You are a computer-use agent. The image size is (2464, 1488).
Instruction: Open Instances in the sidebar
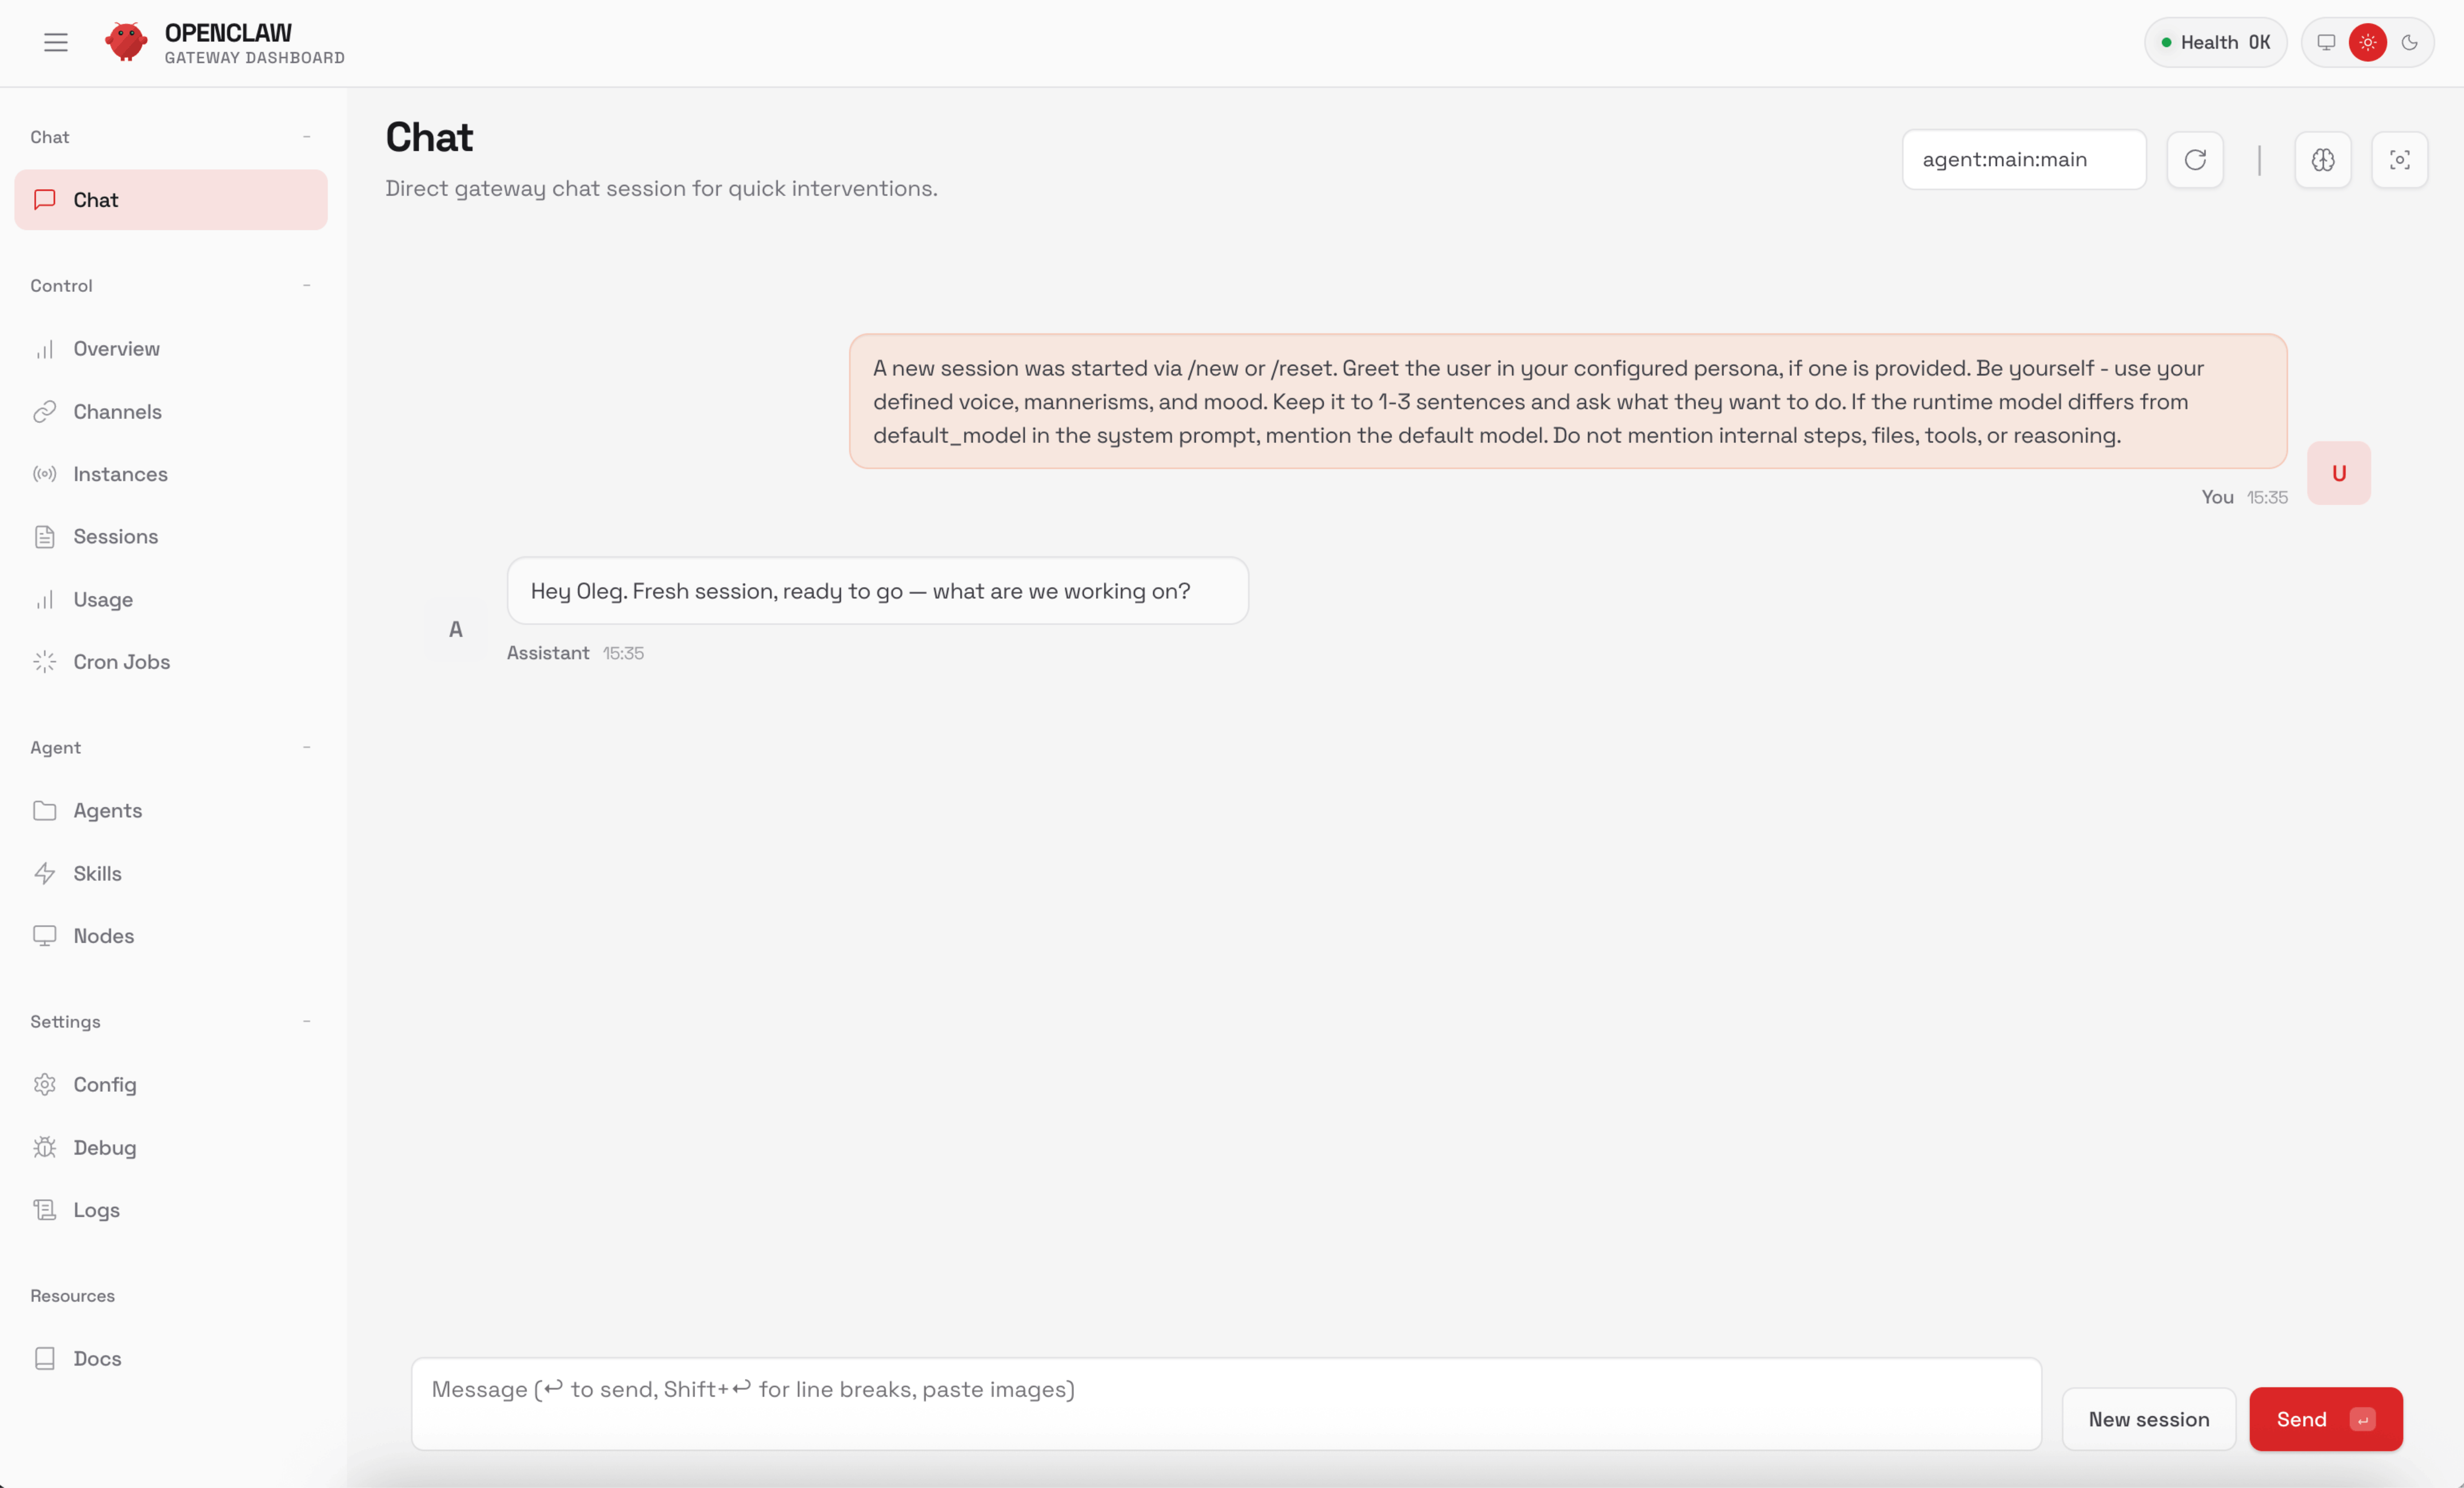120,474
